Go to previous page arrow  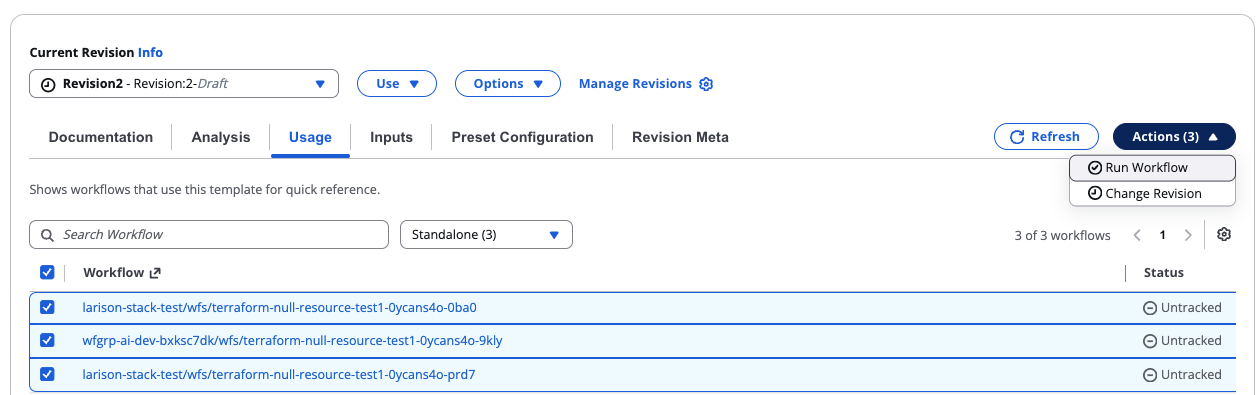pyautogui.click(x=1137, y=236)
